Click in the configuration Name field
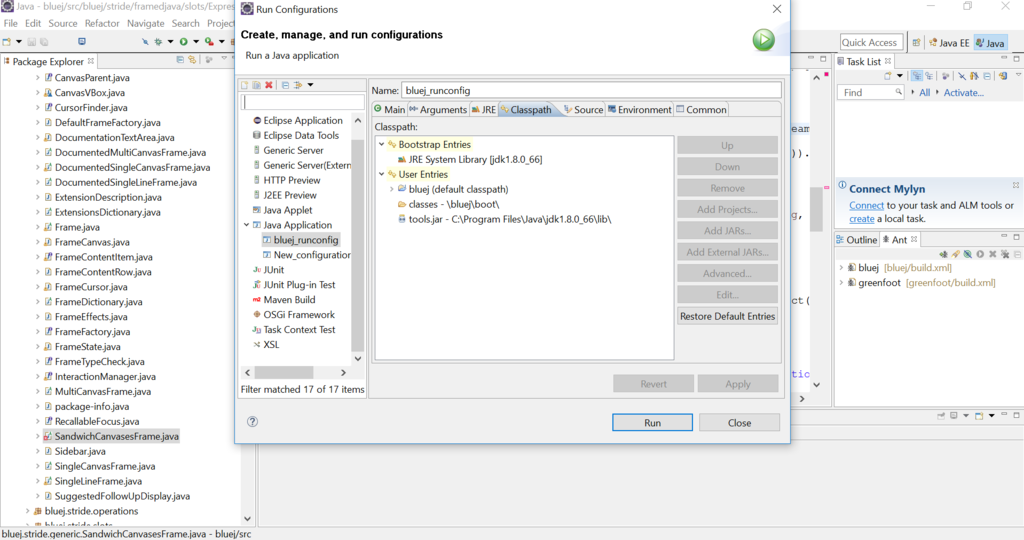 (x=591, y=90)
